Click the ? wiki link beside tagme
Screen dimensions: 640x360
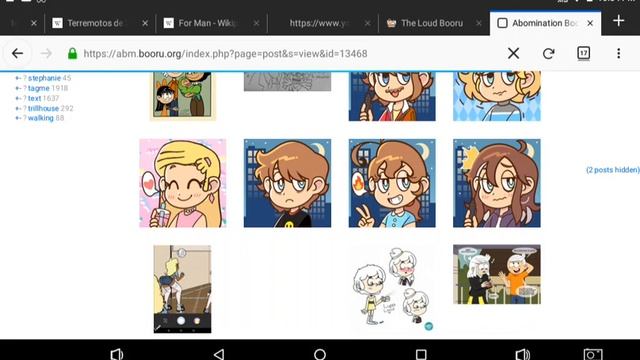click(24, 88)
